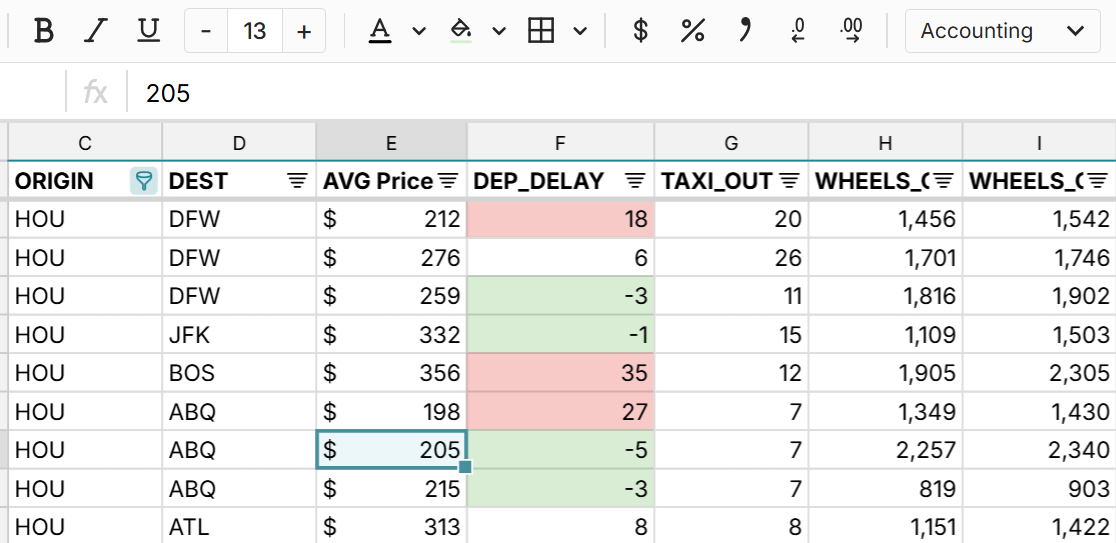Open the text color dropdown arrow

419,31
